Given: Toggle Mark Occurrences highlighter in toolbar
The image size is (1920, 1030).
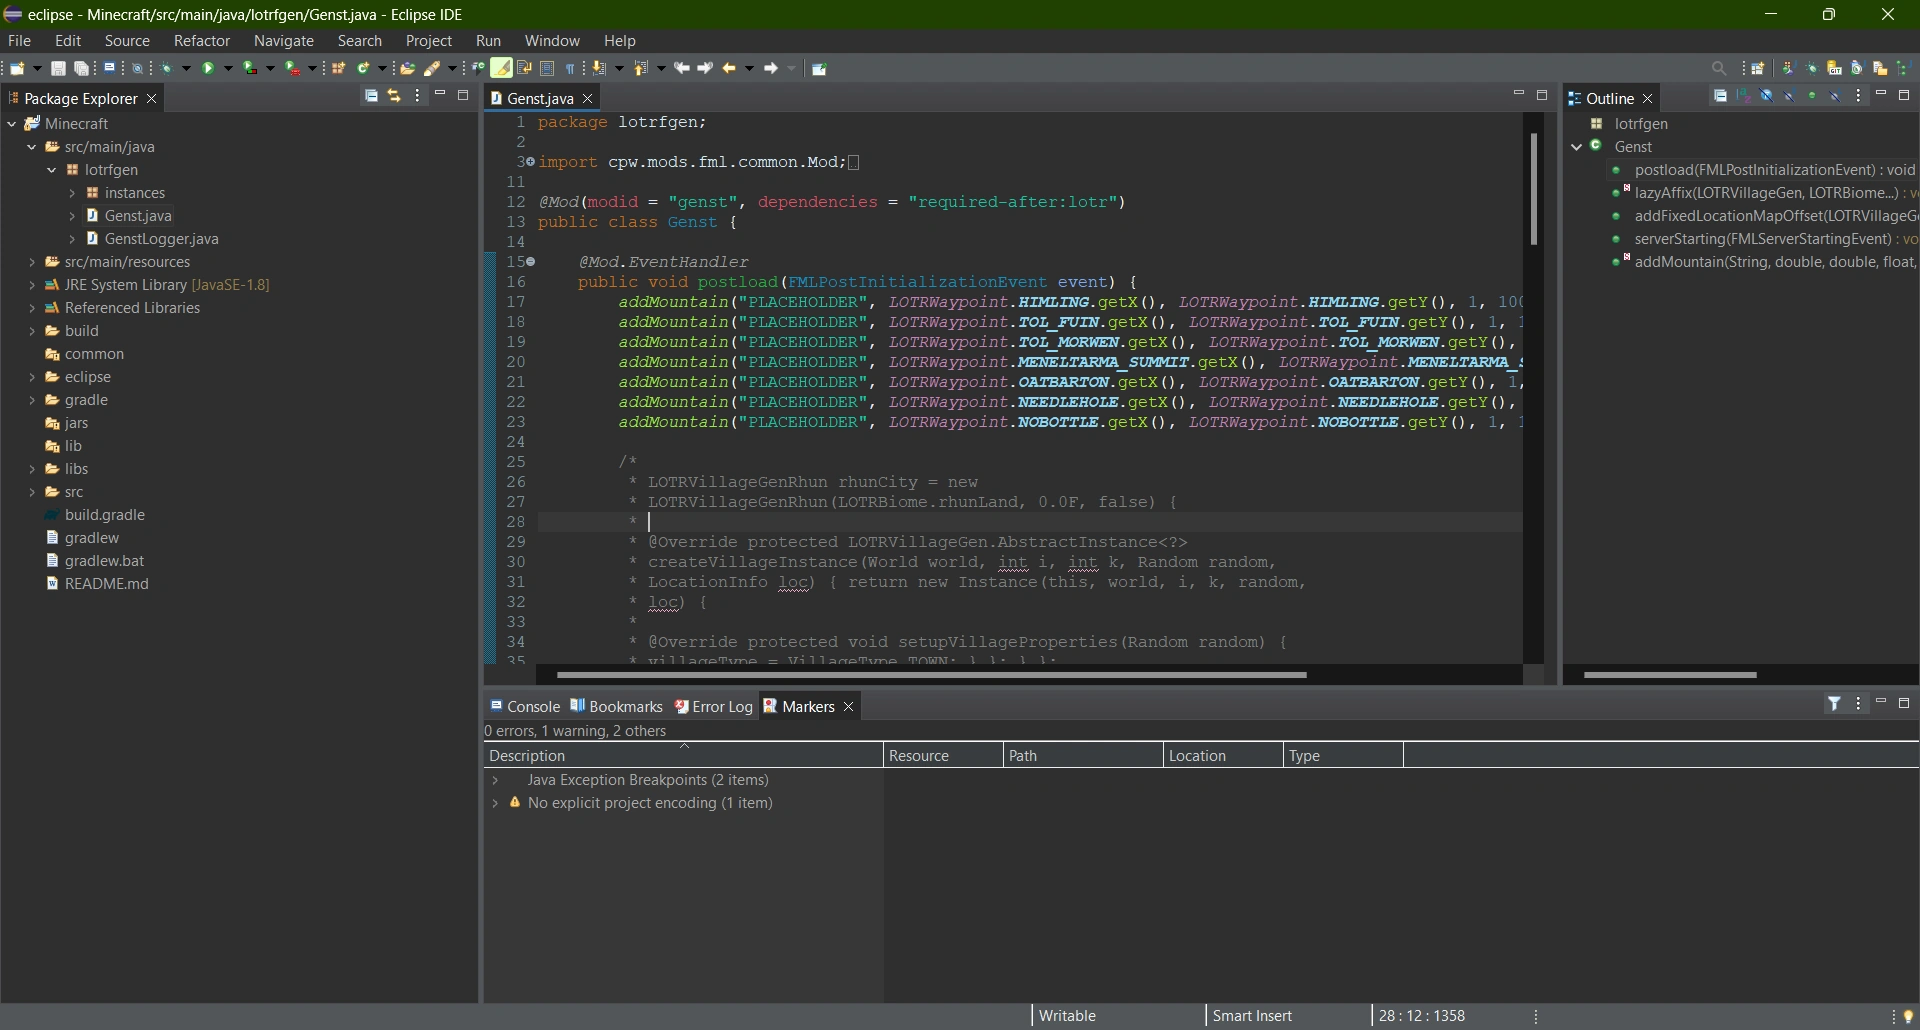Looking at the screenshot, I should [x=501, y=69].
